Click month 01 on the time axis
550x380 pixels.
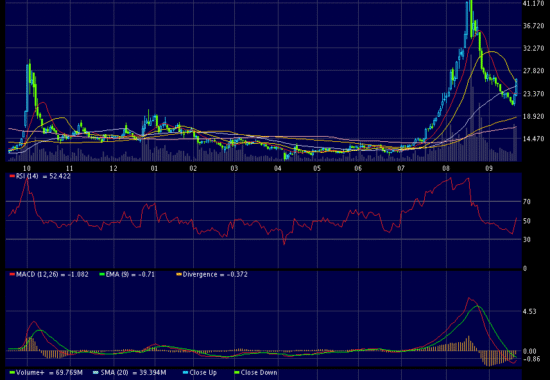(x=154, y=168)
